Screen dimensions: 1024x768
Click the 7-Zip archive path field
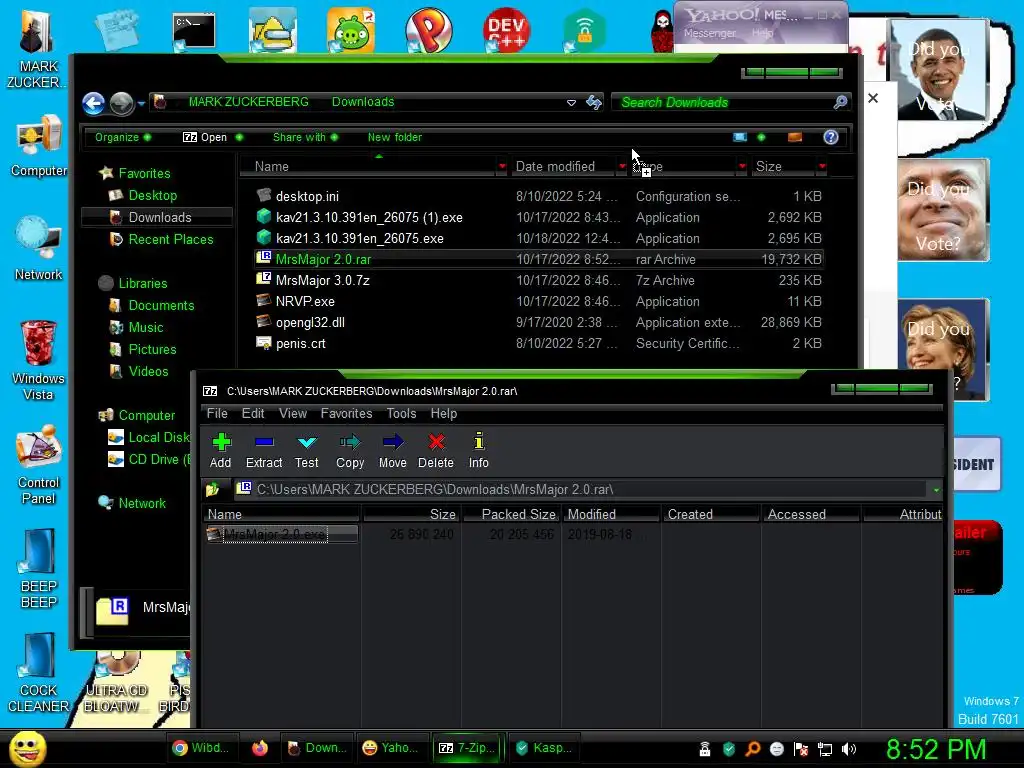click(x=581, y=489)
